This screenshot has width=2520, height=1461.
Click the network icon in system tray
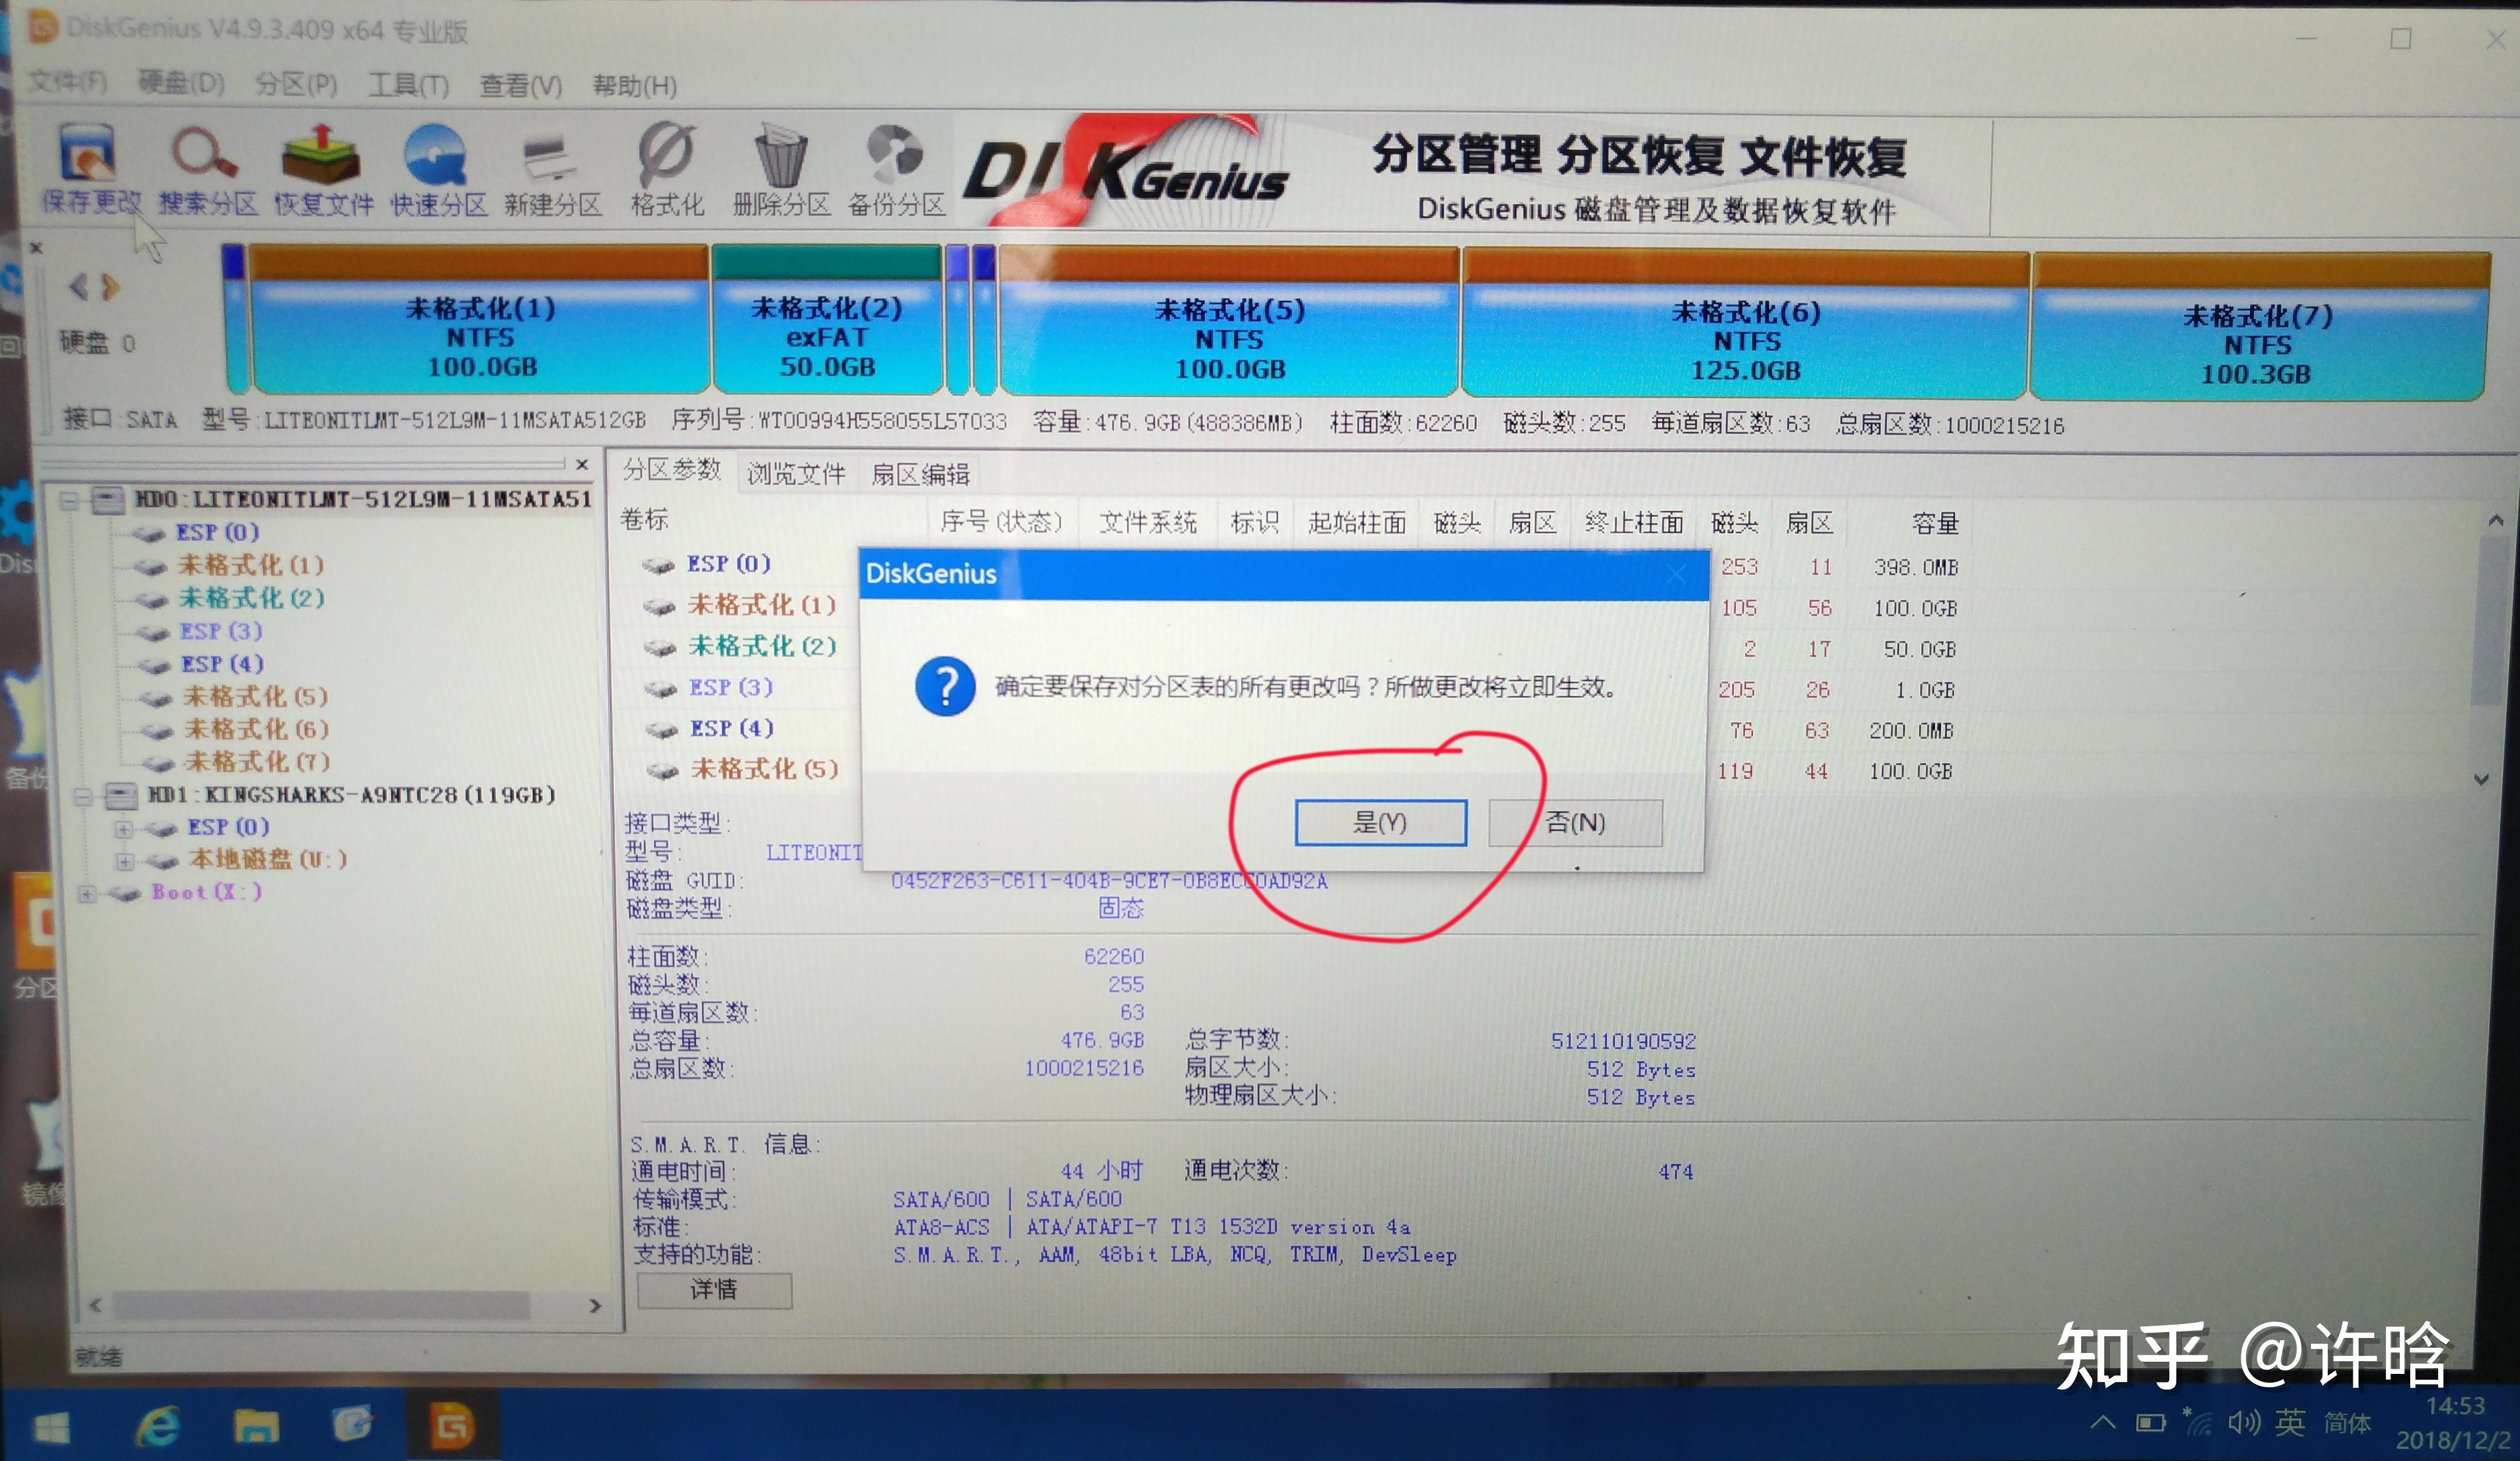pyautogui.click(x=2197, y=1422)
